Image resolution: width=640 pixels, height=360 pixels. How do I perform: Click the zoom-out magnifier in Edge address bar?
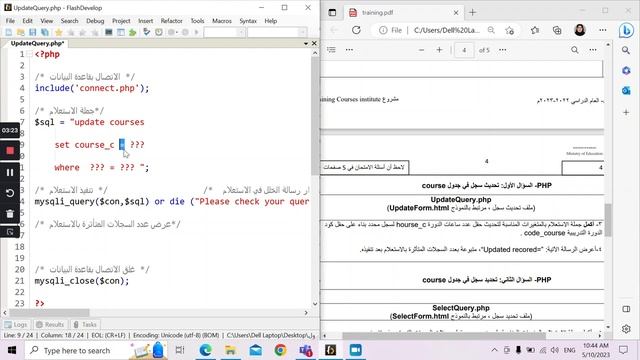pyautogui.click(x=491, y=30)
